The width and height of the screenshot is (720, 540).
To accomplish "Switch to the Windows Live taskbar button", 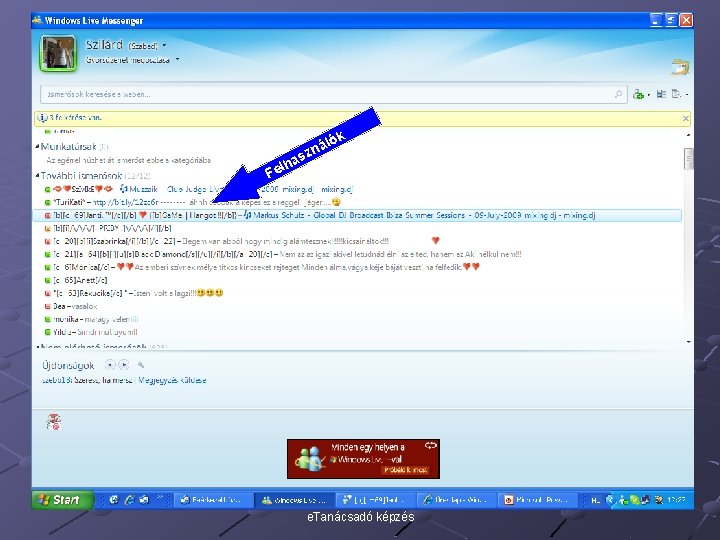I will [x=295, y=500].
